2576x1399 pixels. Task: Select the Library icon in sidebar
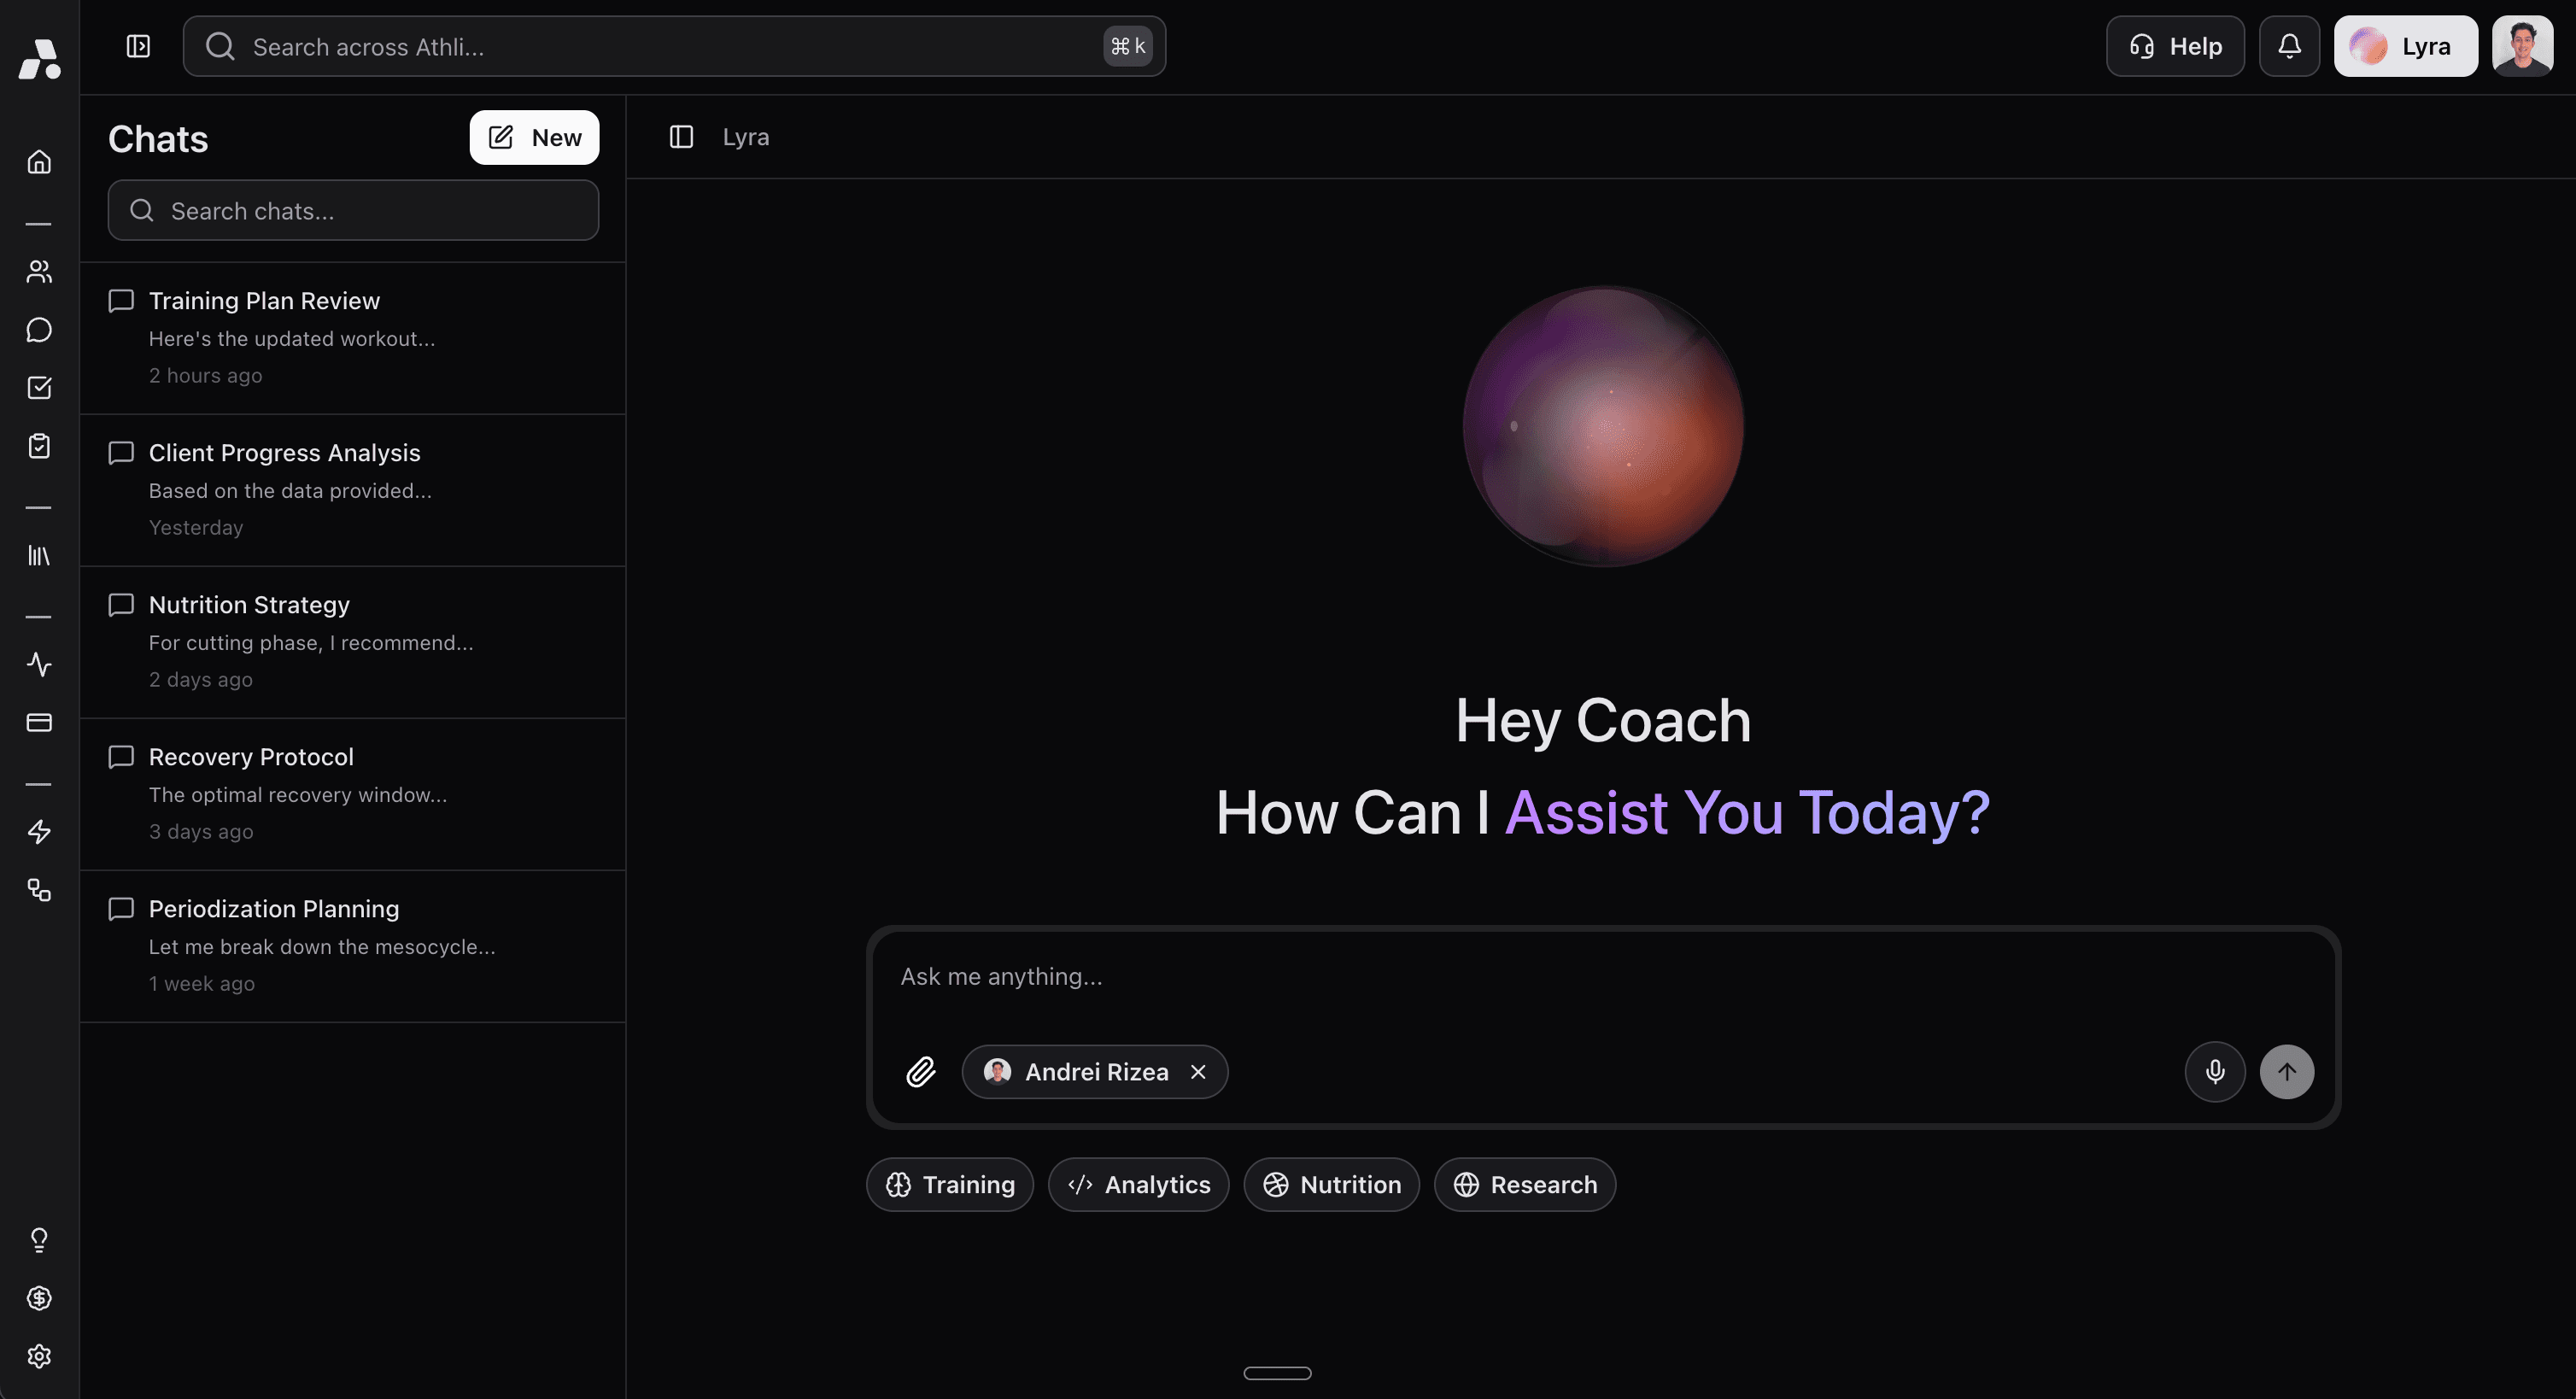click(x=39, y=556)
